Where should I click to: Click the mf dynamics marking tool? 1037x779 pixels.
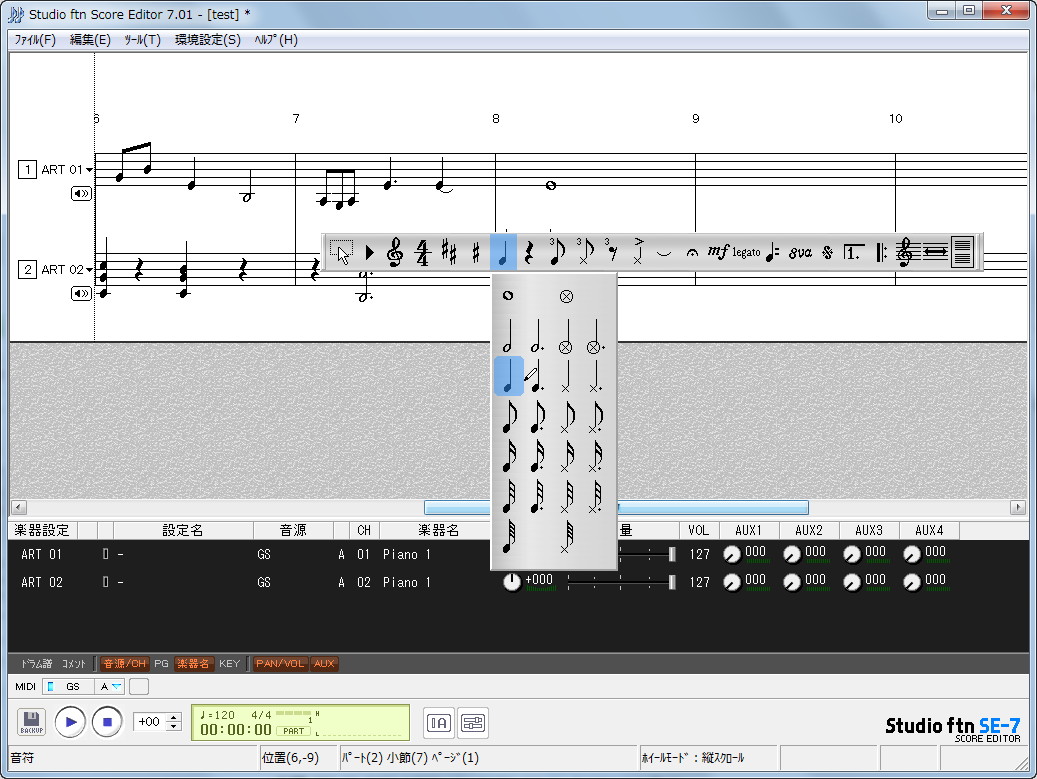(718, 252)
